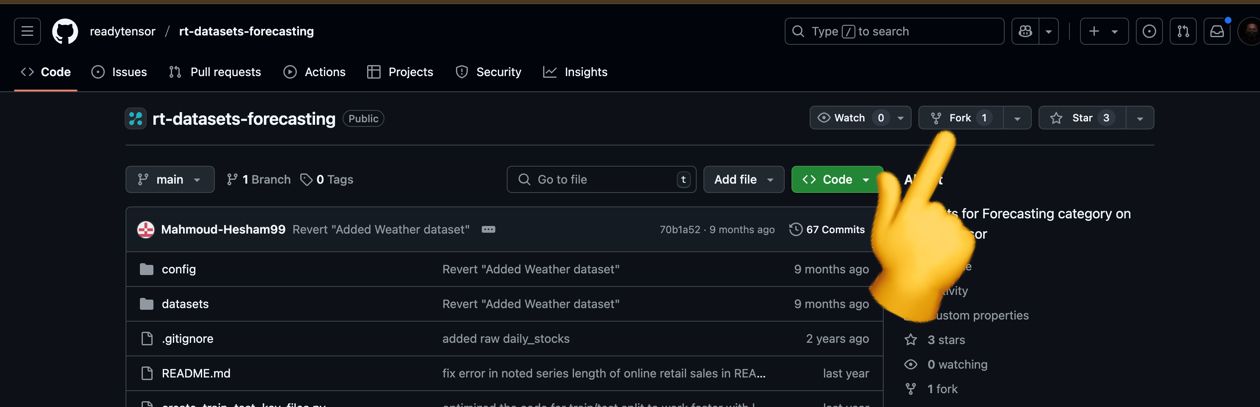The width and height of the screenshot is (1260, 407).
Task: Expand the Fork options arrow
Action: 1017,118
